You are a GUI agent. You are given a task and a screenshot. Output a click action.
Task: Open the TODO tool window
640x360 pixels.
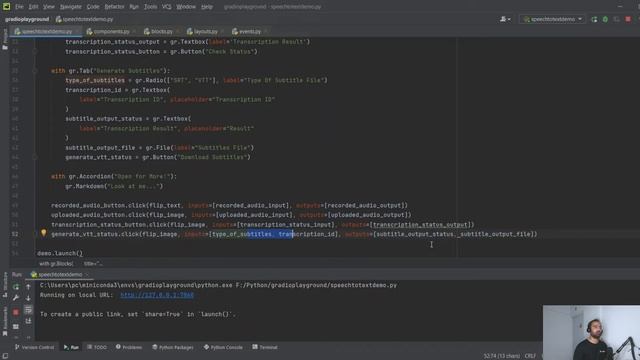click(x=97, y=347)
